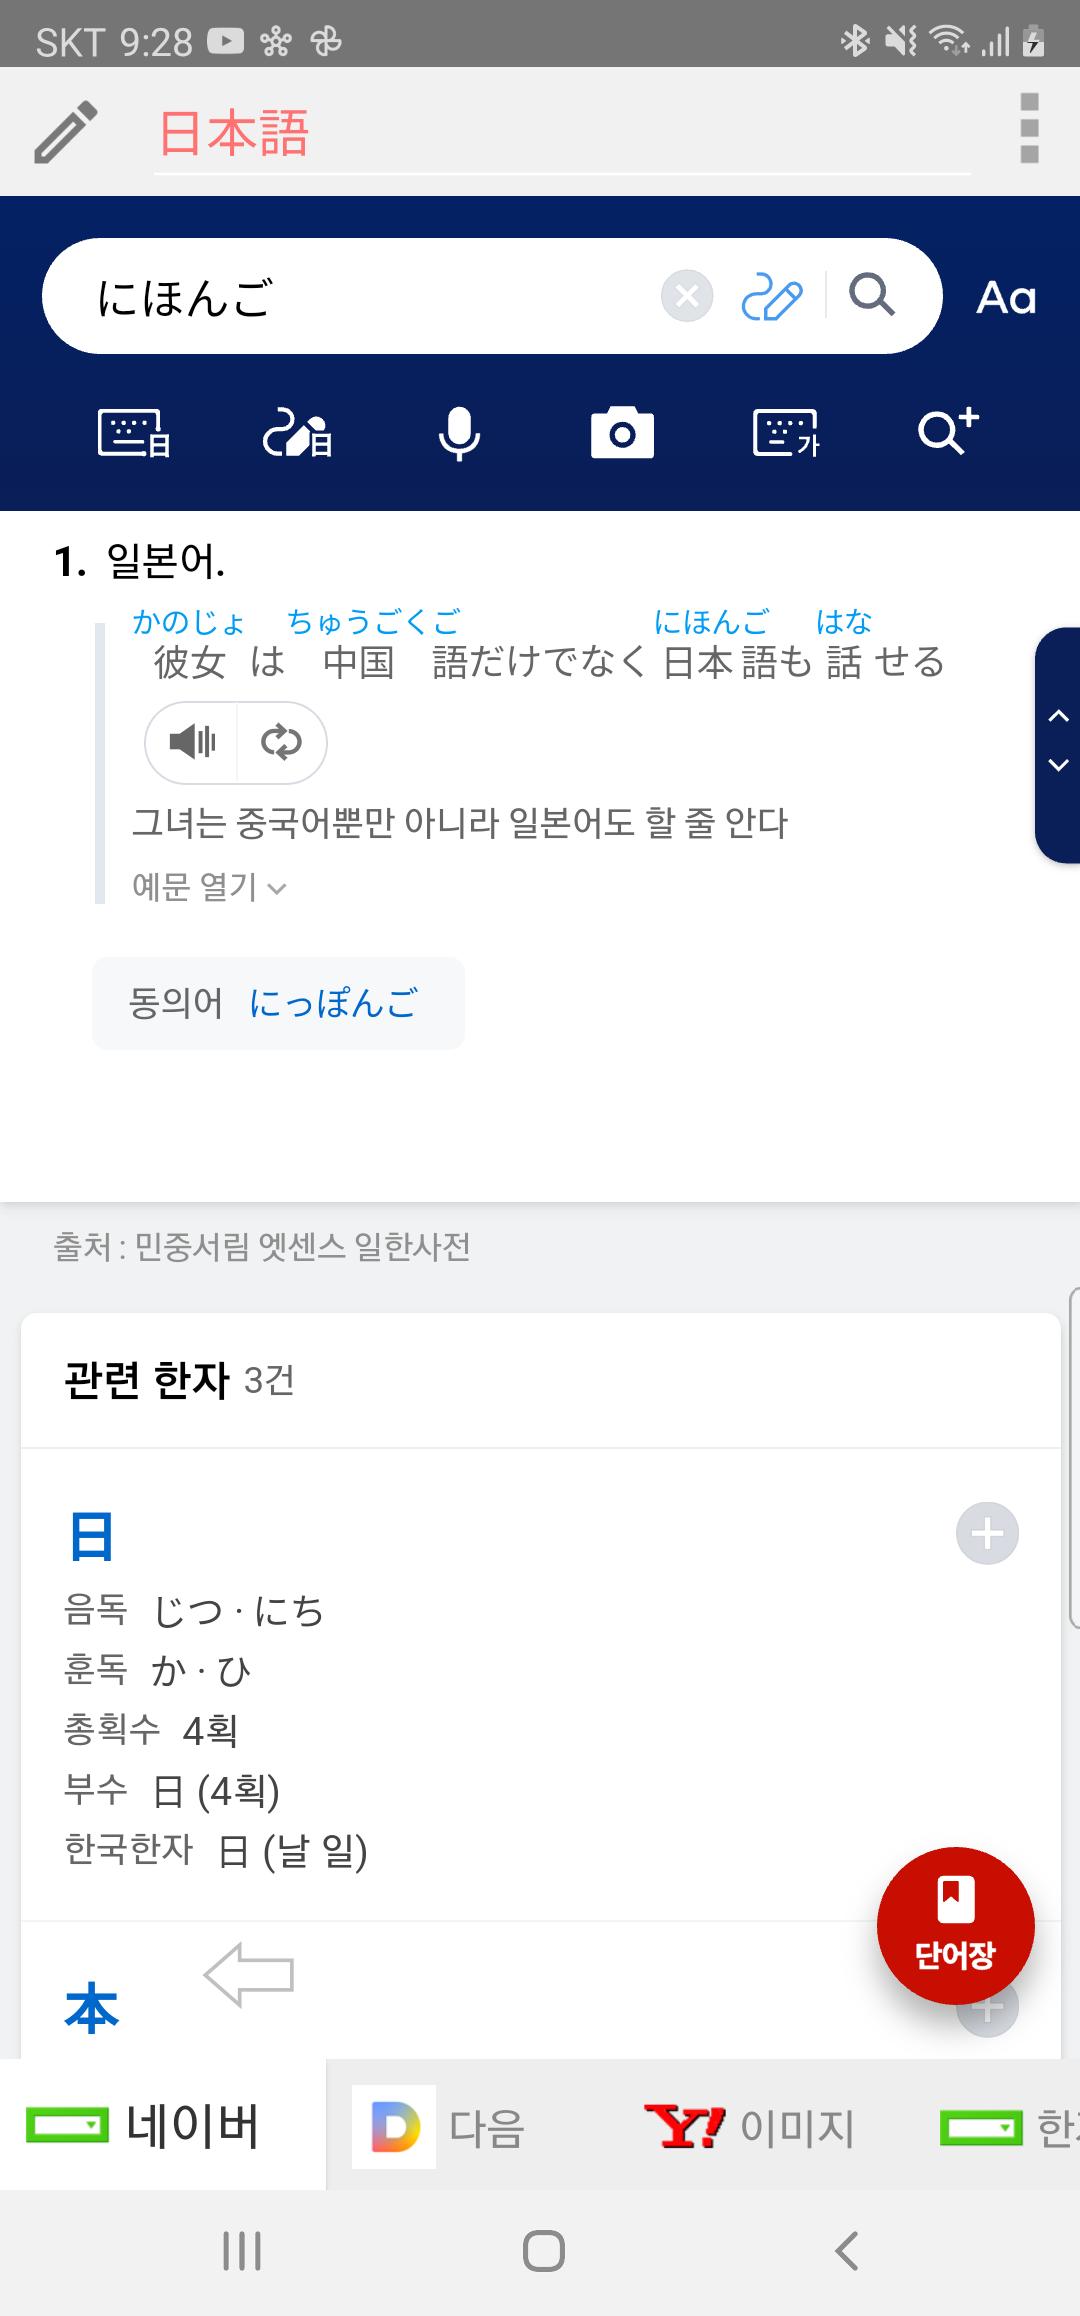Change font size with Aa button

1006,298
